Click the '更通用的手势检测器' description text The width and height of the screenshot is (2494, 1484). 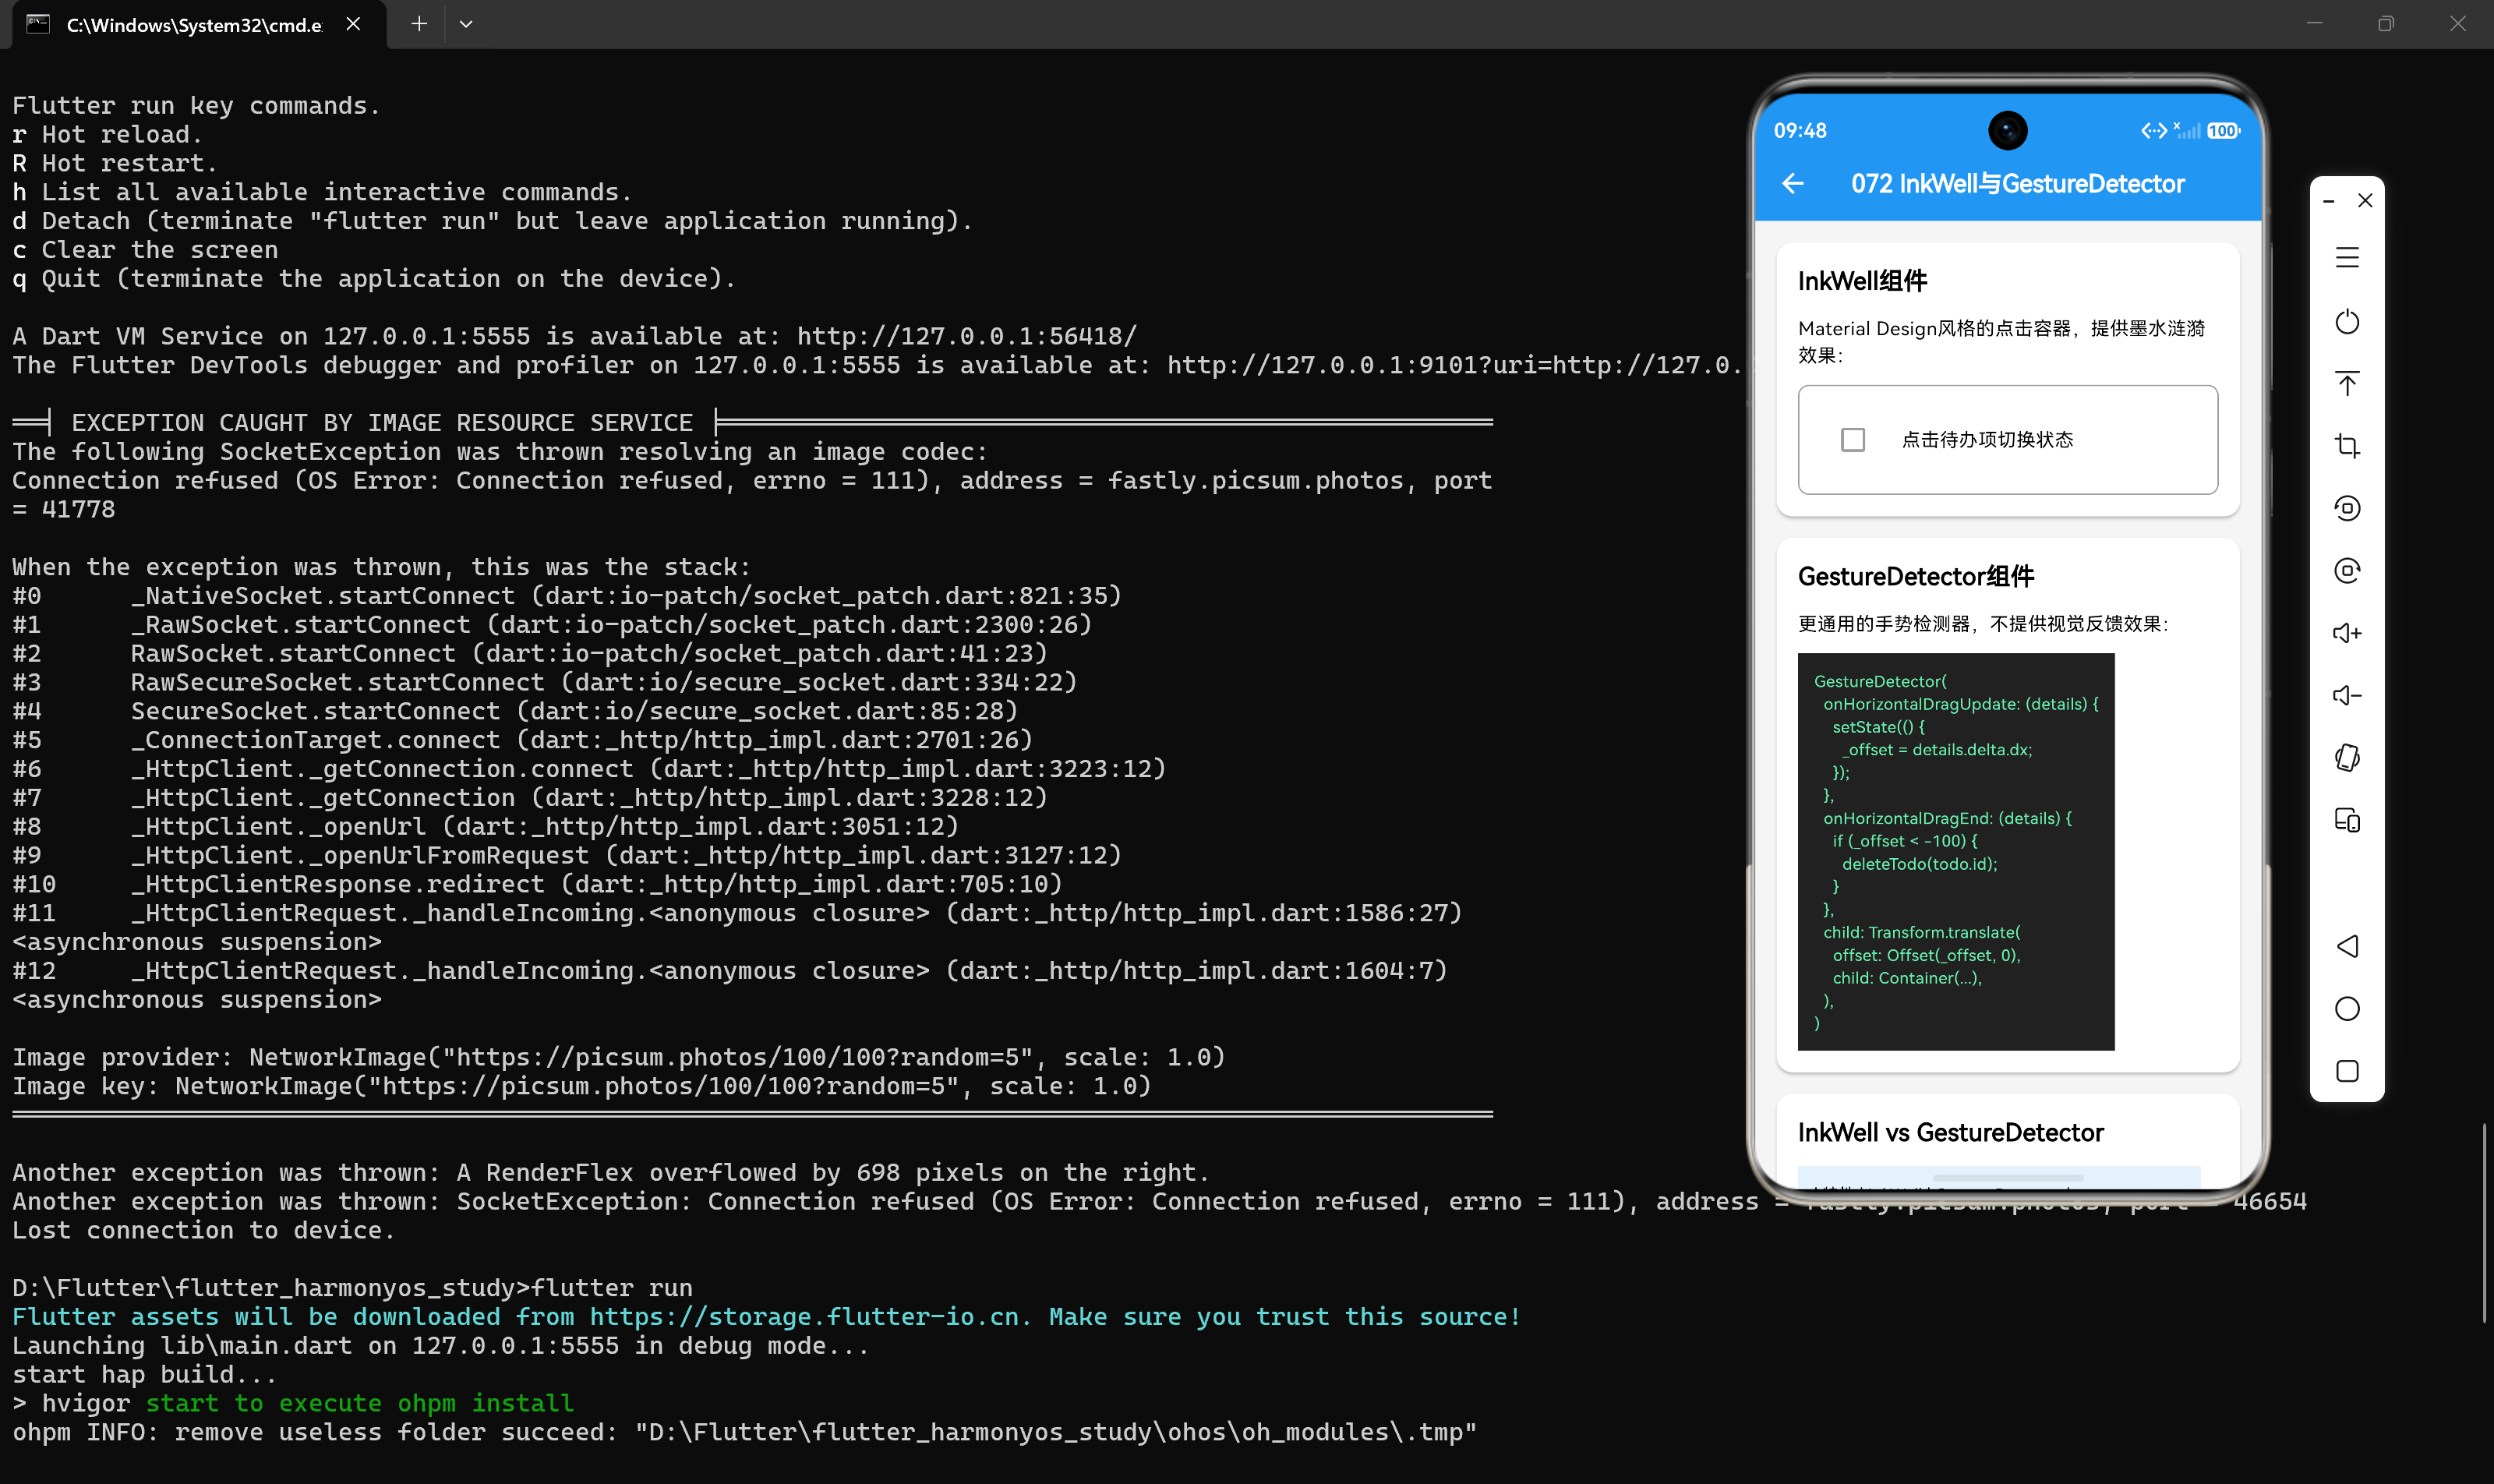(x=1983, y=624)
